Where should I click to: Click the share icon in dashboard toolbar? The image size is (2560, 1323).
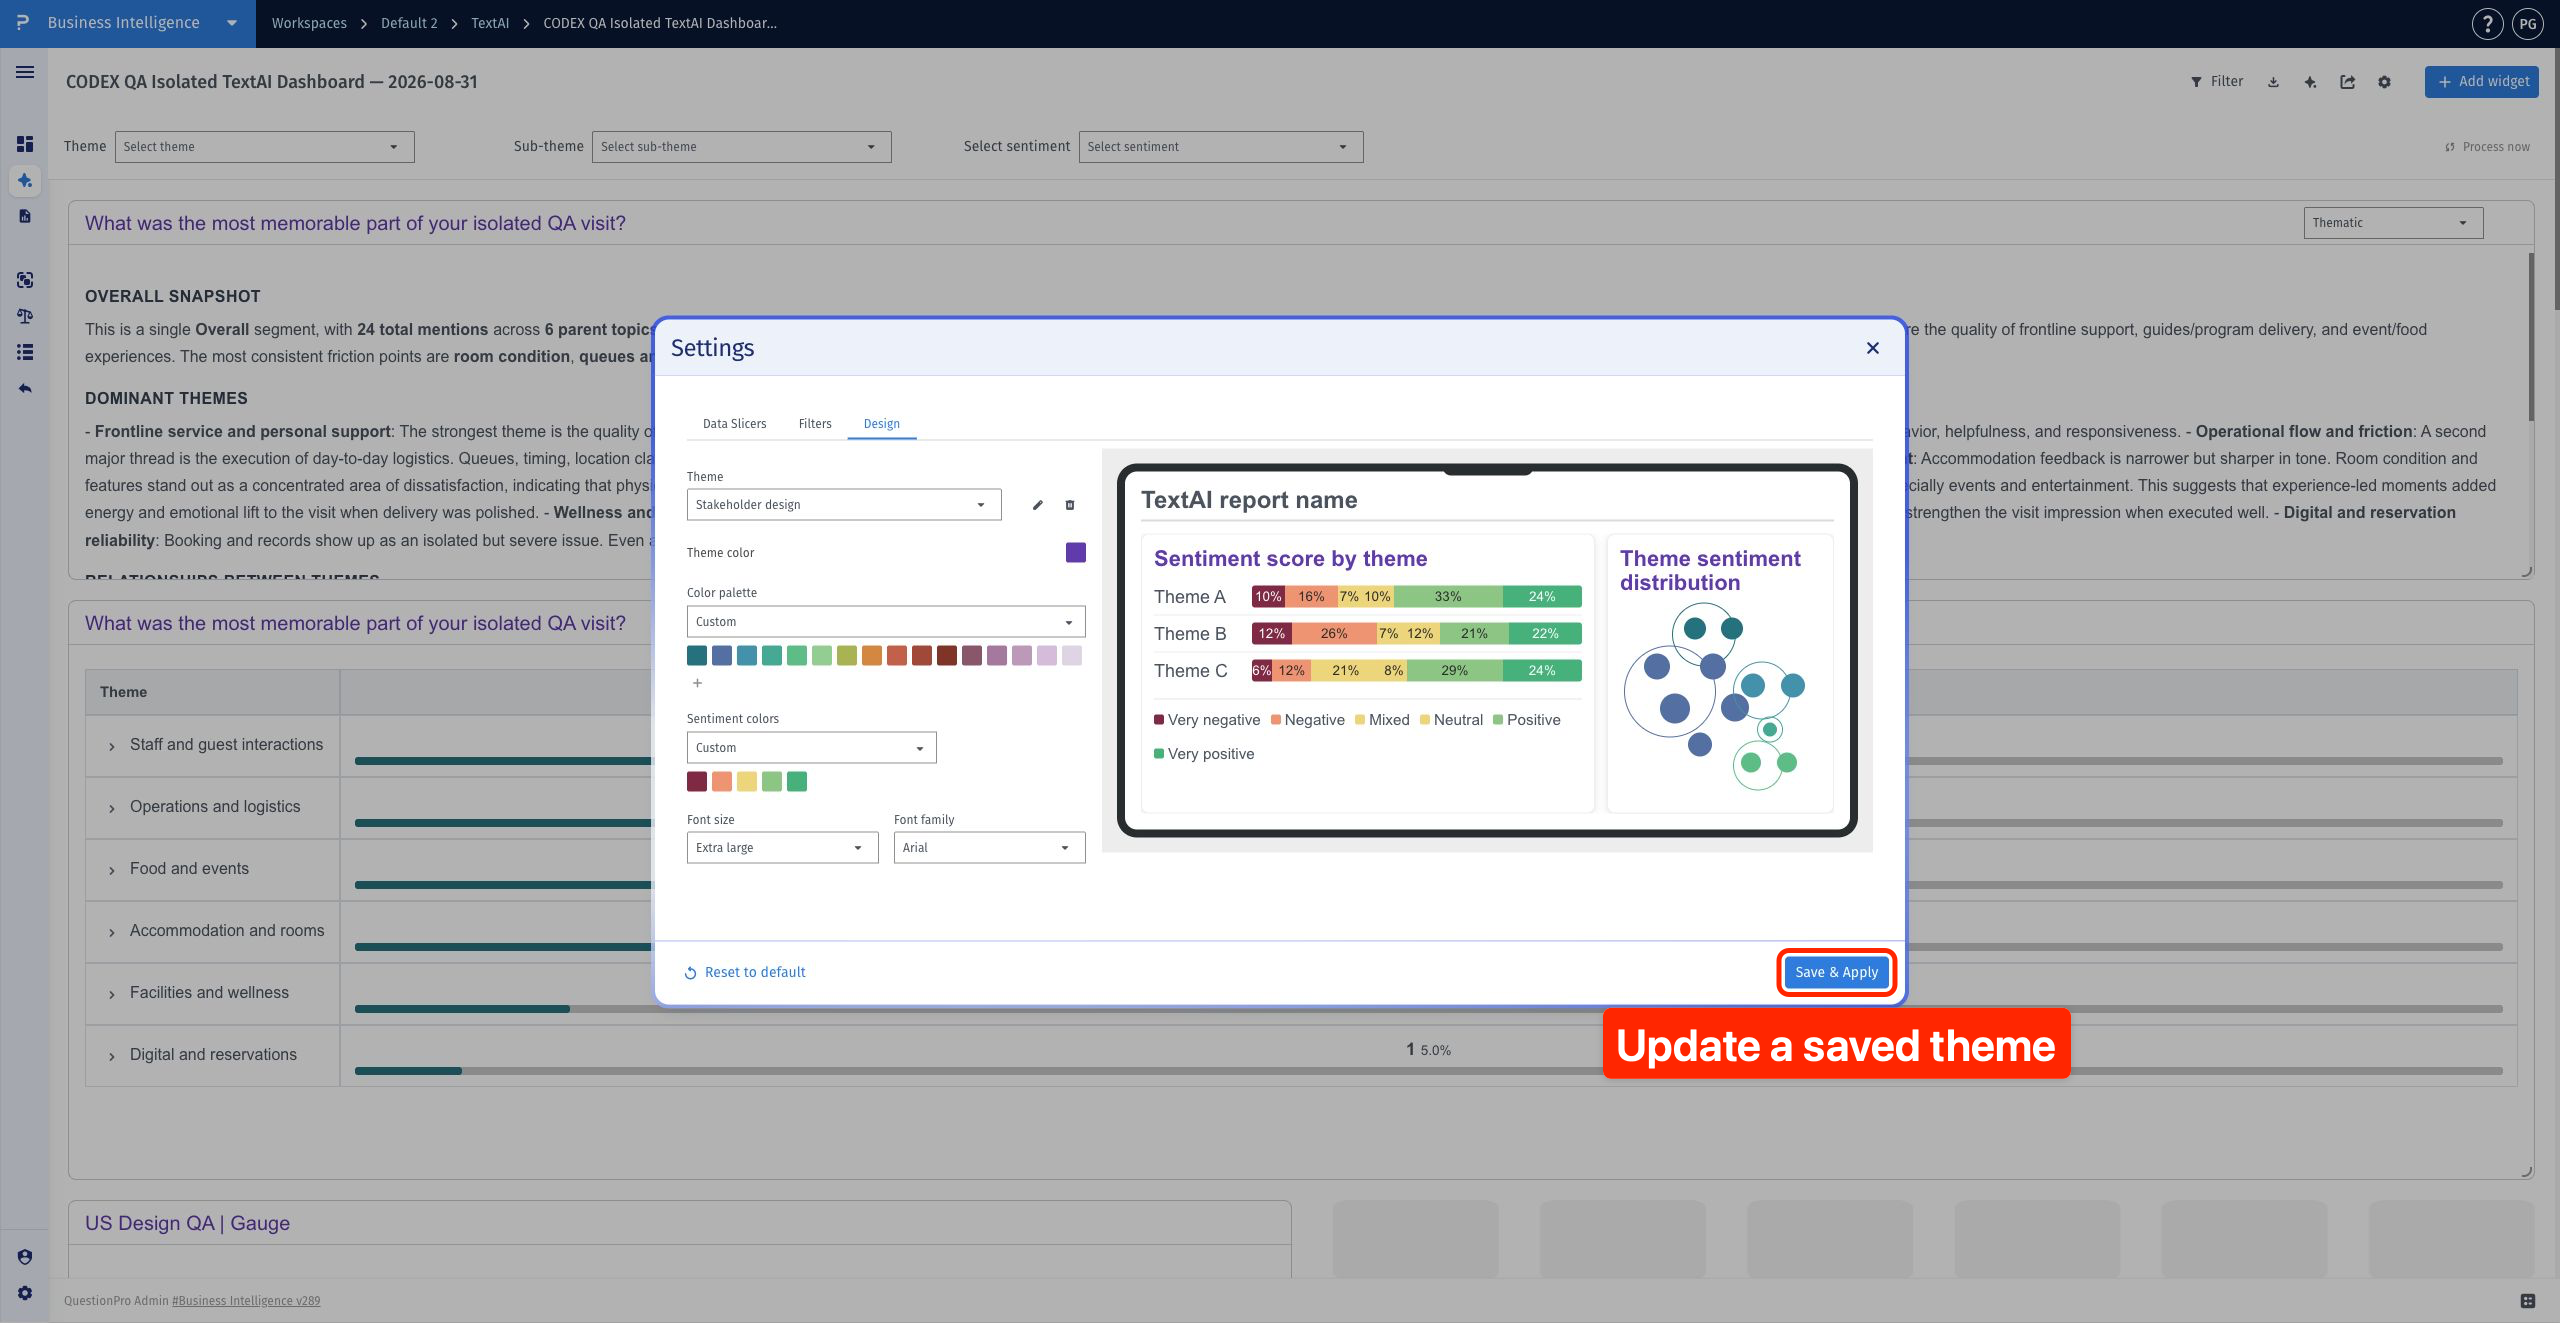(x=2347, y=82)
